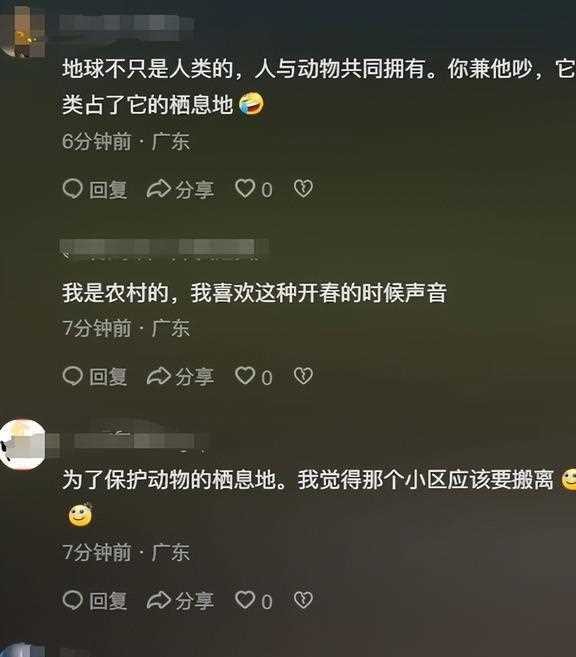Dislike the 我是农村的 comment
Image resolution: width=576 pixels, height=657 pixels.
303,376
